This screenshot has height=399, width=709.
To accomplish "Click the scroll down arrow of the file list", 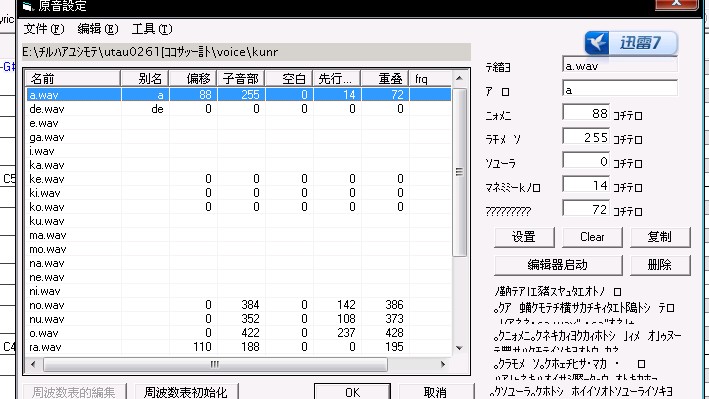I will tap(459, 348).
